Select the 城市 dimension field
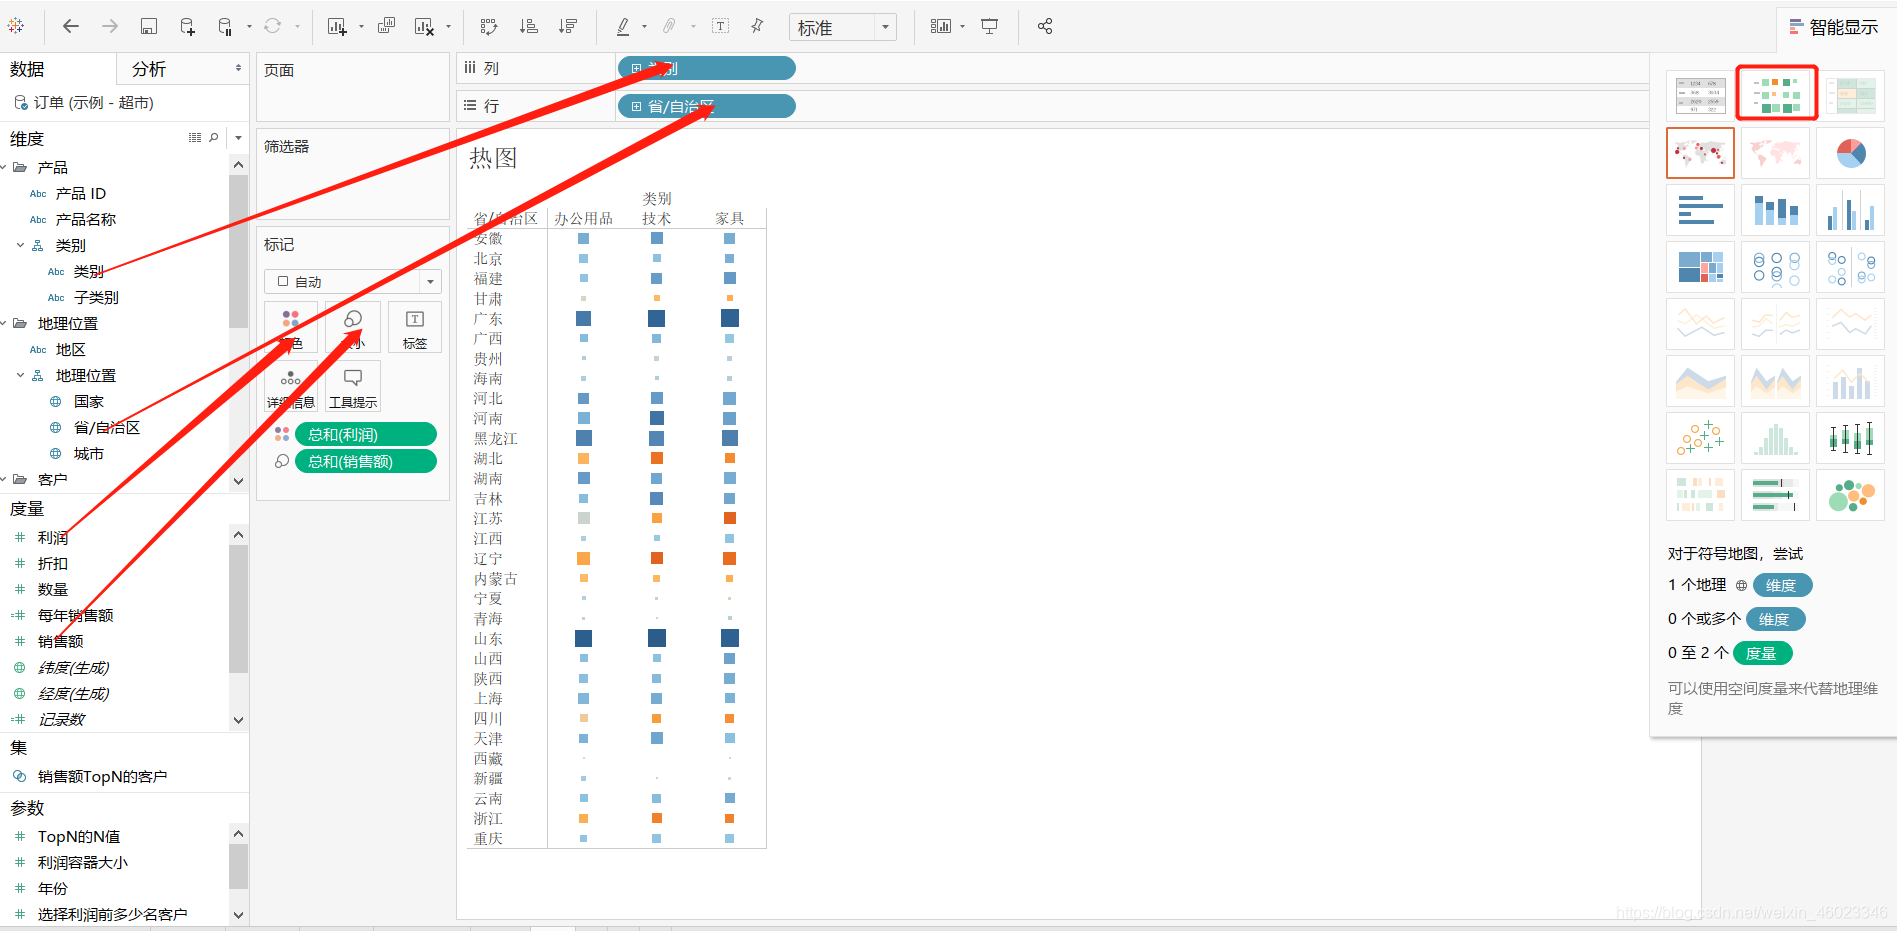 coord(88,453)
